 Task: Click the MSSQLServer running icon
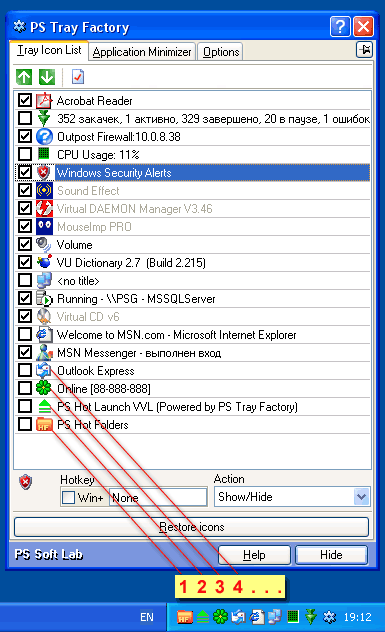point(44,299)
